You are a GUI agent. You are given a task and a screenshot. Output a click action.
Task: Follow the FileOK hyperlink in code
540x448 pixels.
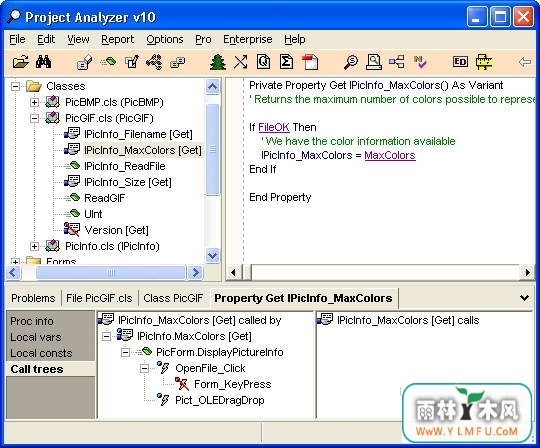pos(274,127)
